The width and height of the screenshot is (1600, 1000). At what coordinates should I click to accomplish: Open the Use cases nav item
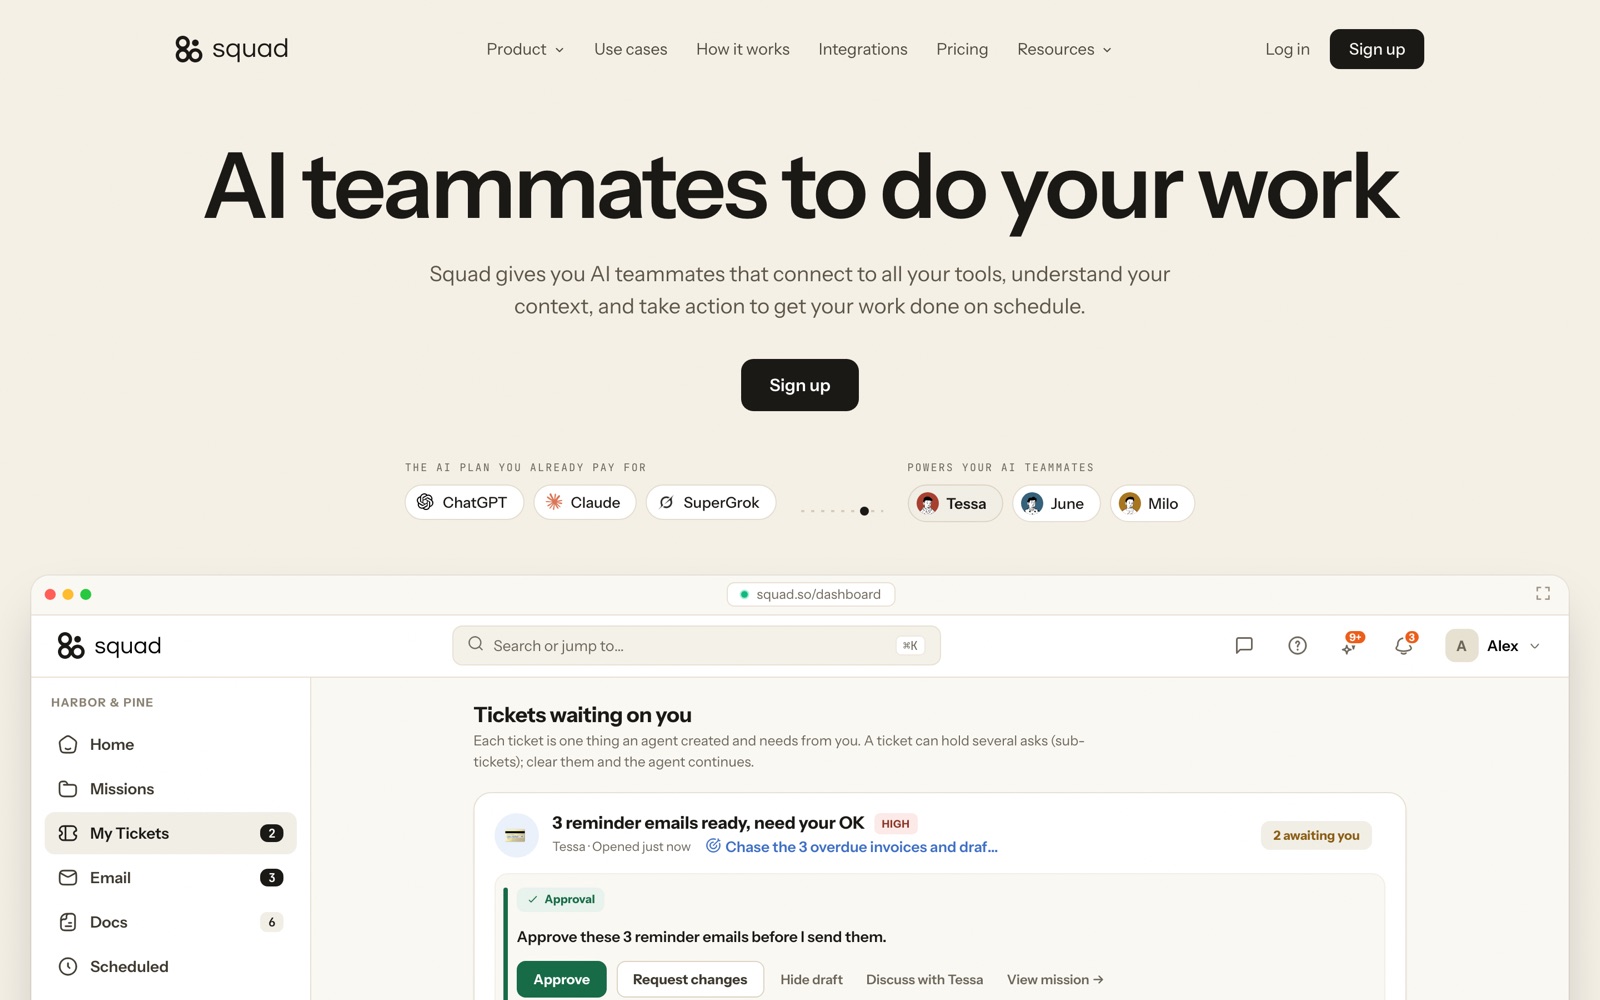pos(630,49)
